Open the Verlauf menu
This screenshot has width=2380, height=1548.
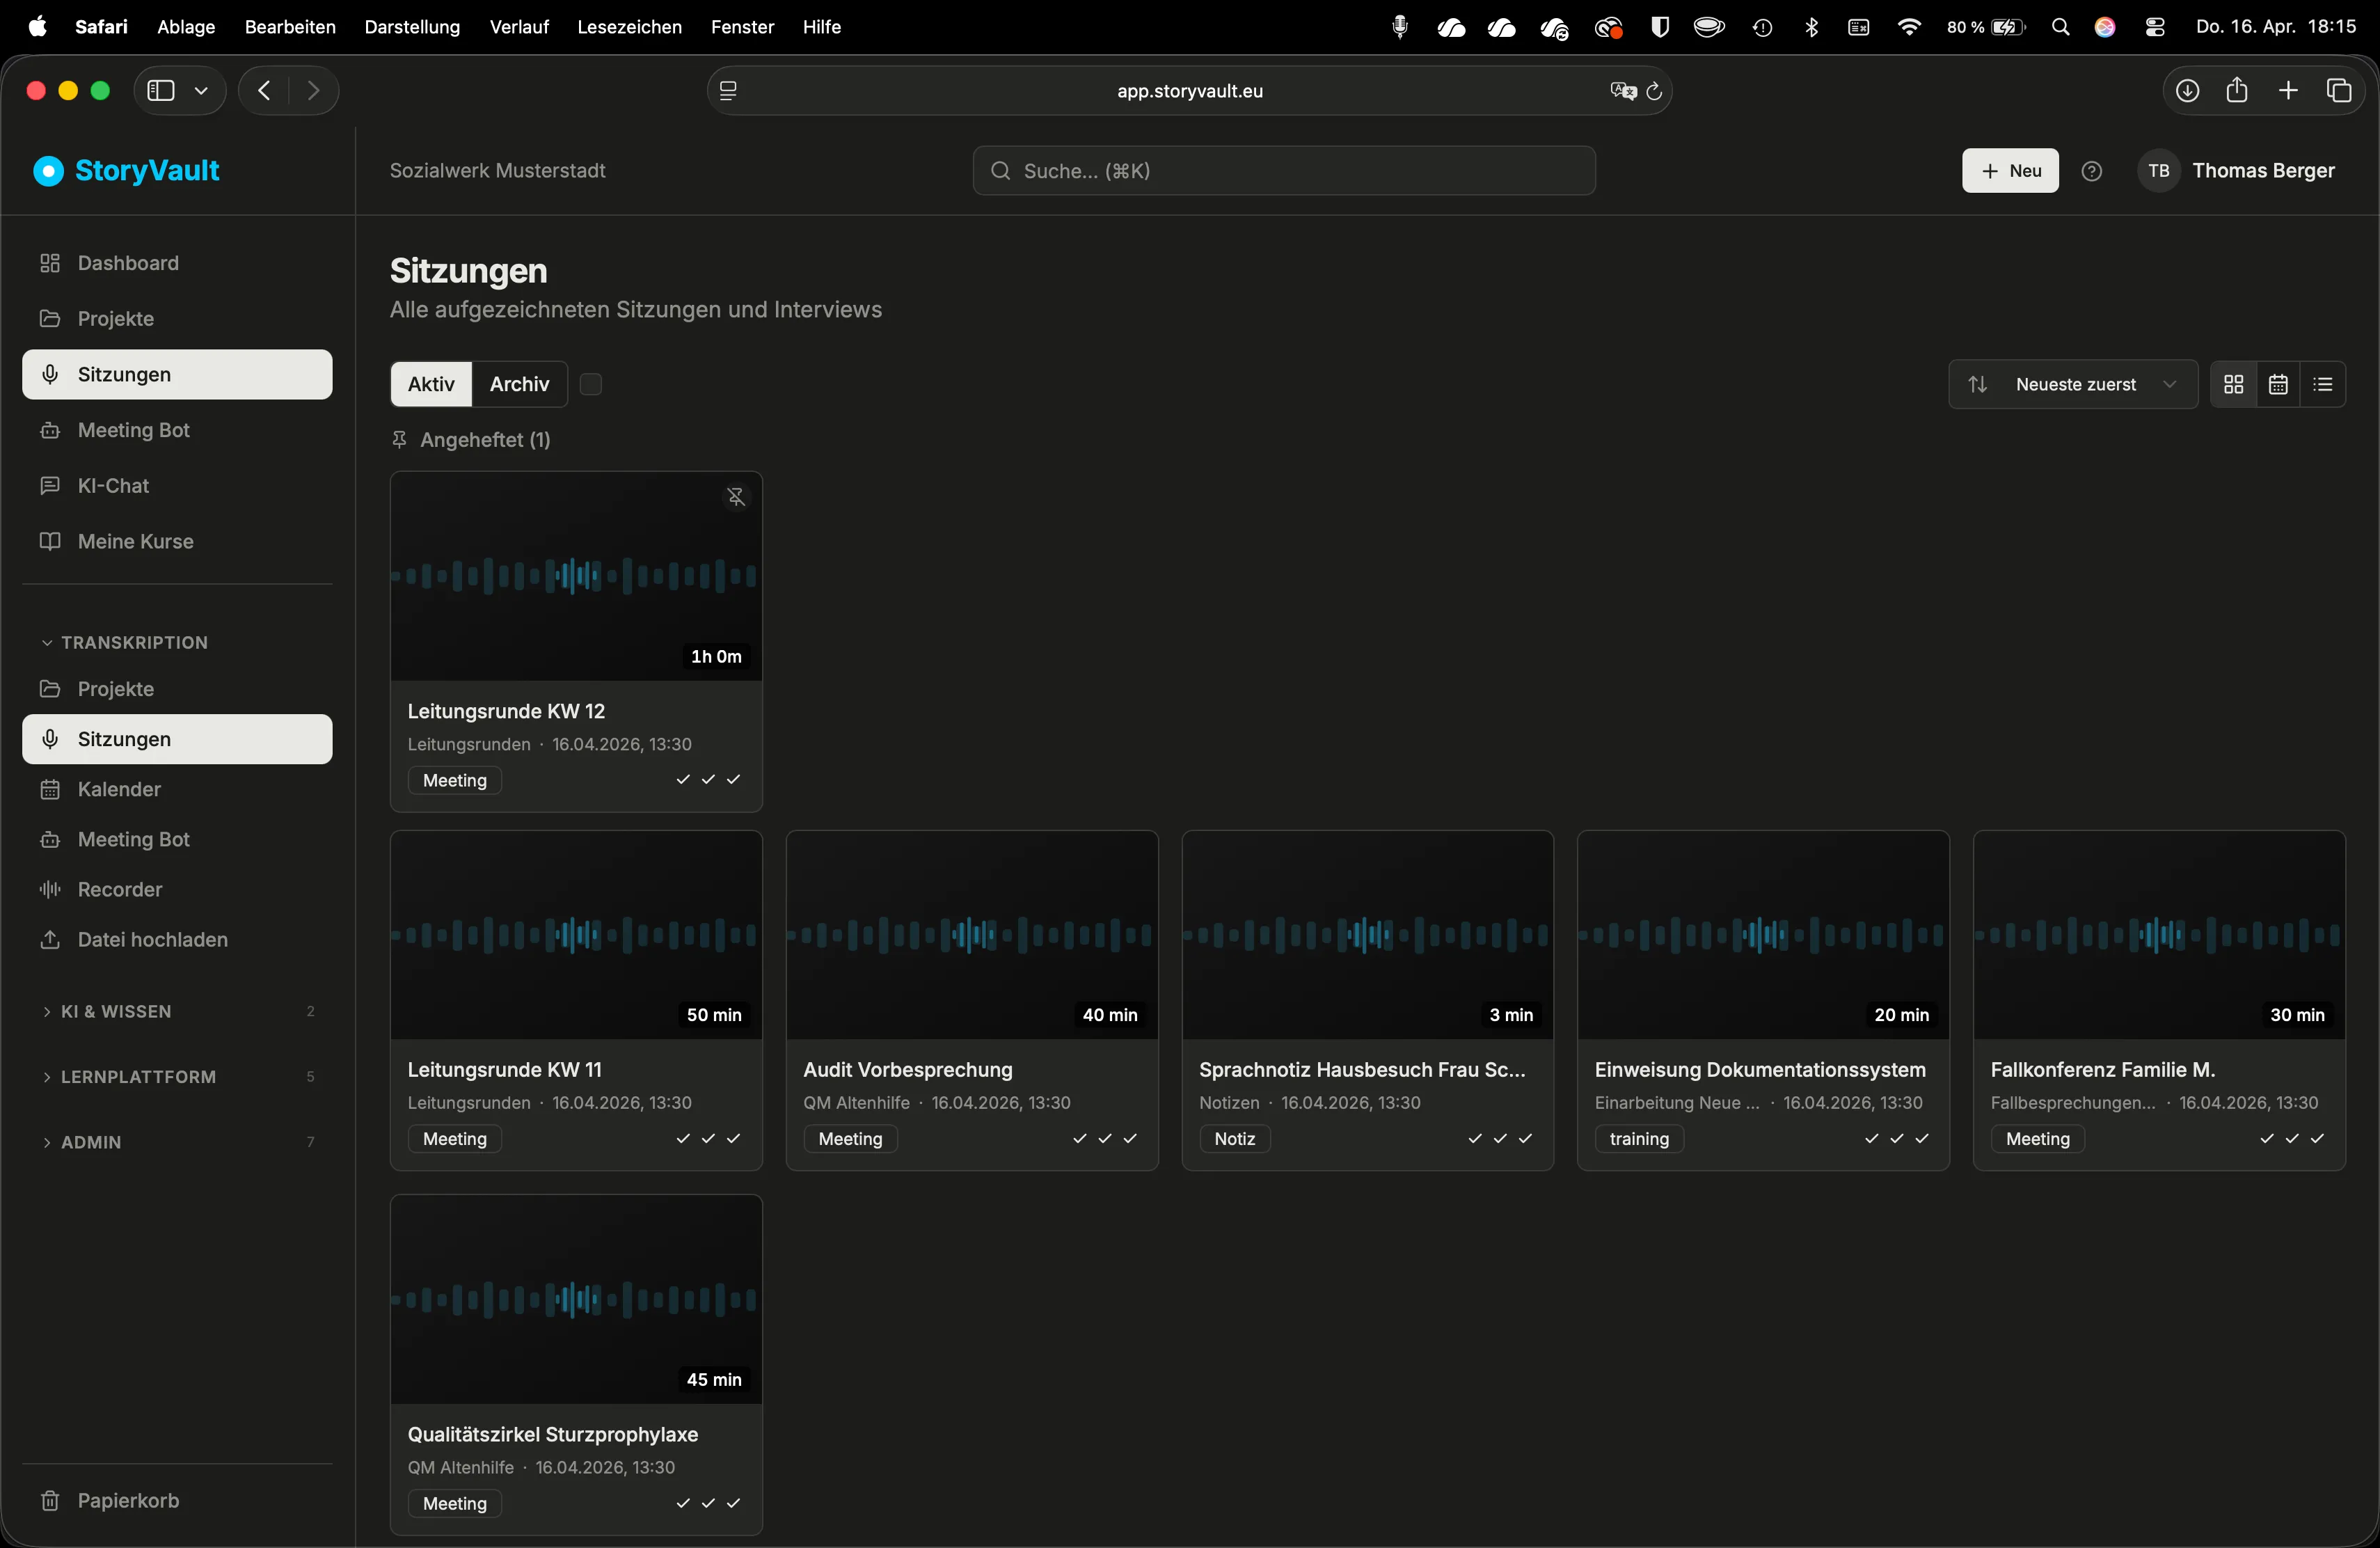pyautogui.click(x=519, y=27)
